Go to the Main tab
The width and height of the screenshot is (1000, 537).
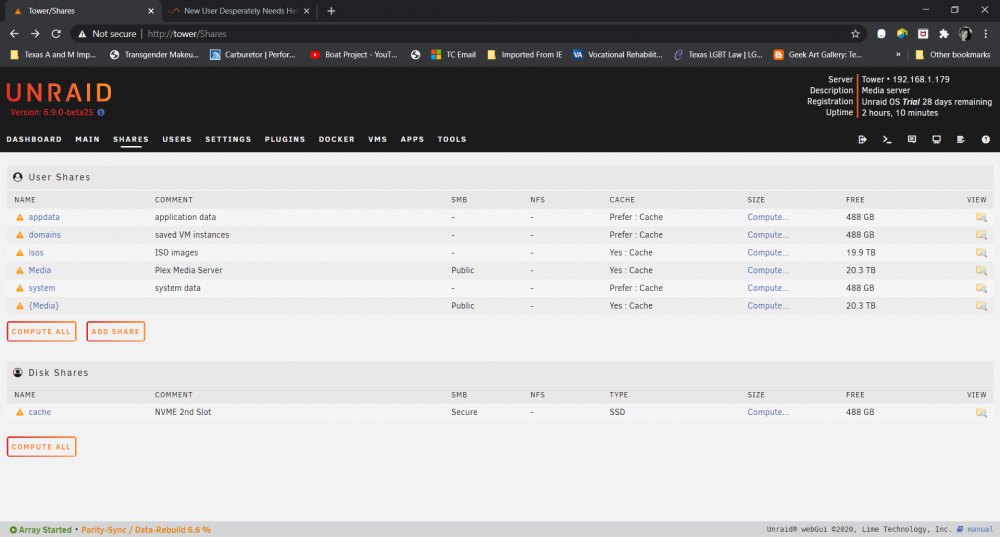click(87, 139)
